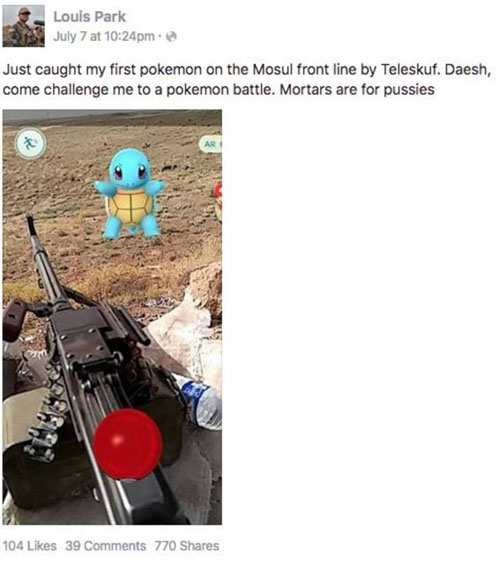Image resolution: width=500 pixels, height=568 pixels.
Task: View the 104 Likes list
Action: click(30, 546)
